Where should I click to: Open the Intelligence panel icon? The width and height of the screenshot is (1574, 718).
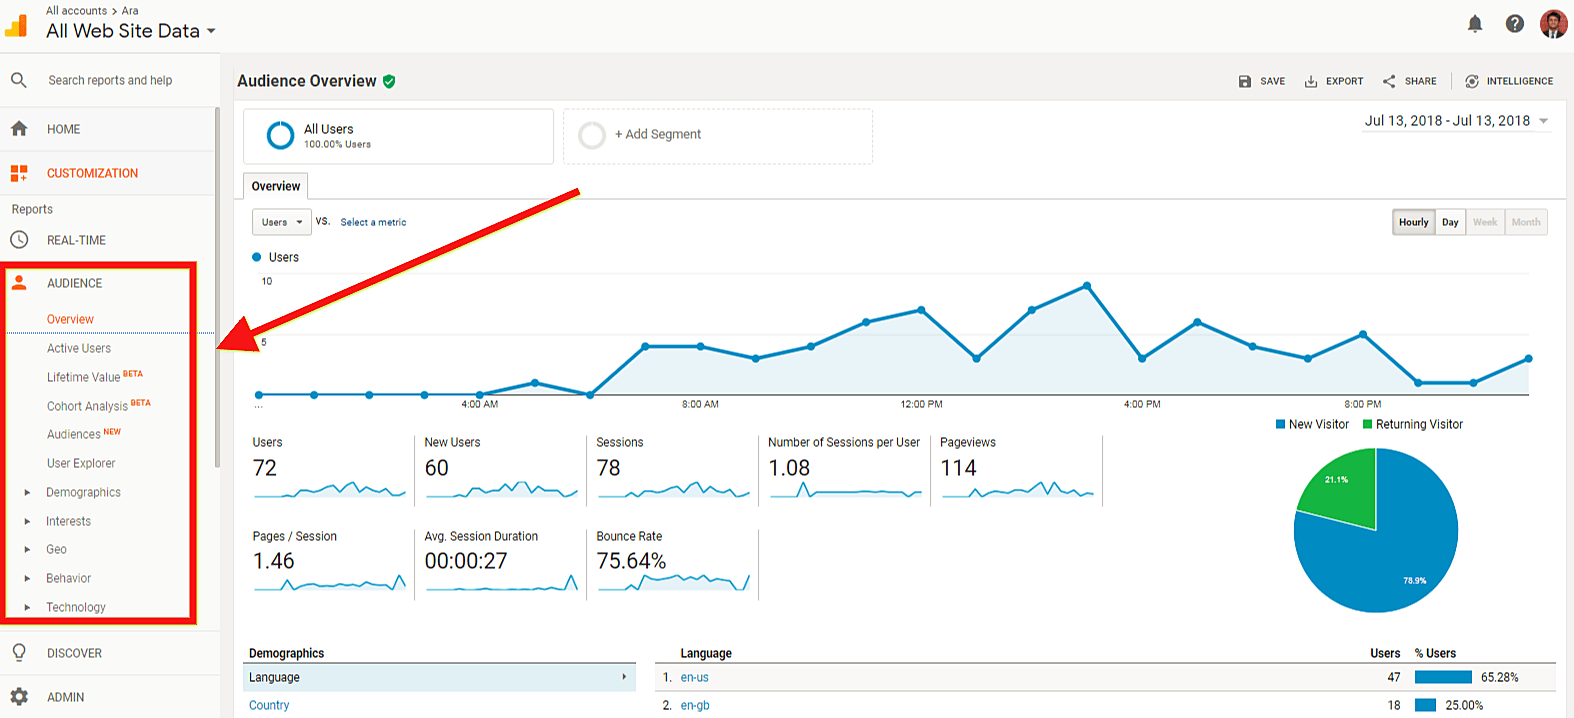tap(1472, 81)
